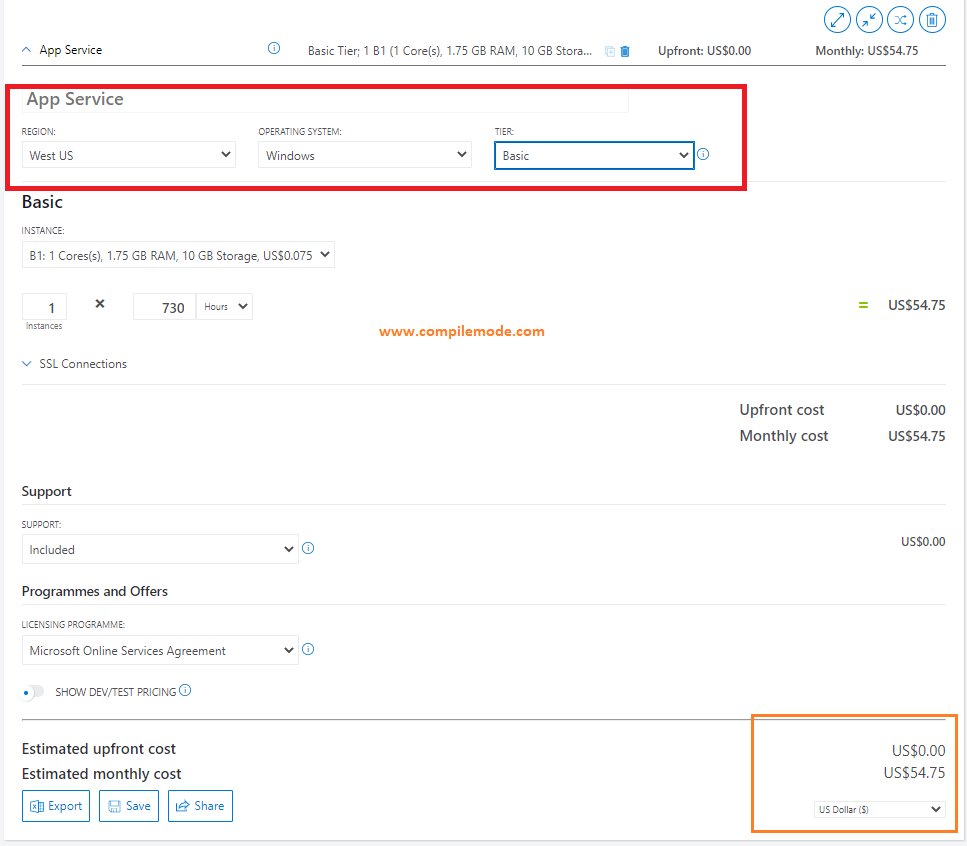
Task: Export the estimate with the Export button
Action: [55, 805]
